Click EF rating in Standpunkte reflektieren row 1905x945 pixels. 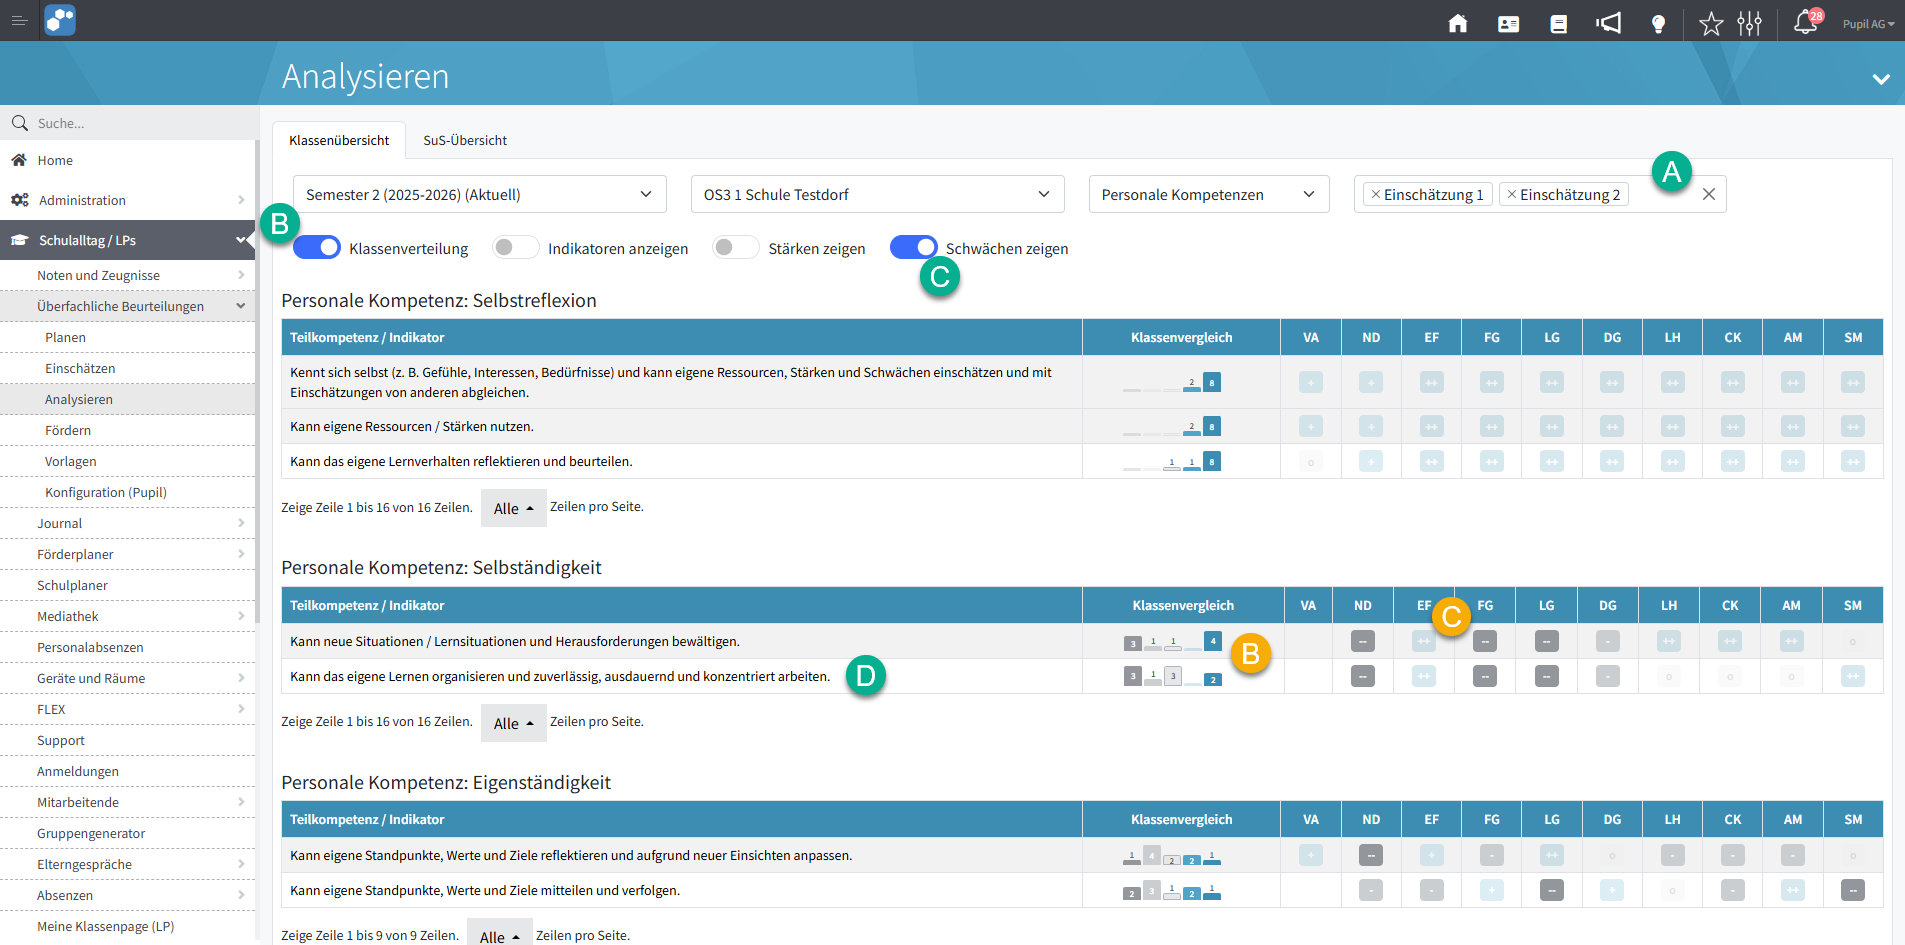click(1432, 855)
